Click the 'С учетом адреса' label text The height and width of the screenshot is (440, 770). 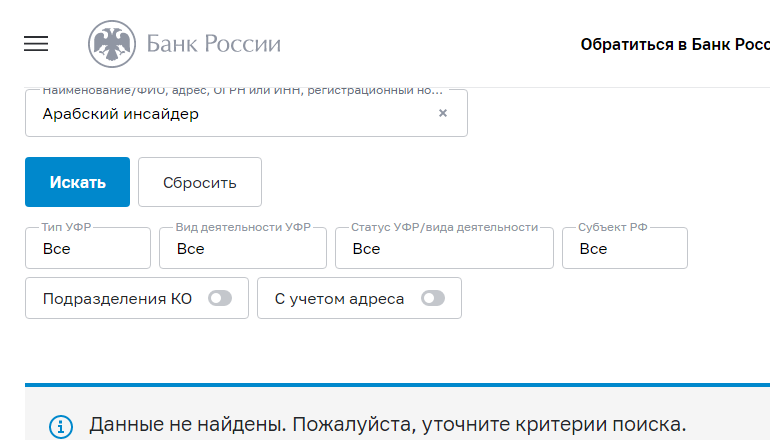pyautogui.click(x=339, y=298)
